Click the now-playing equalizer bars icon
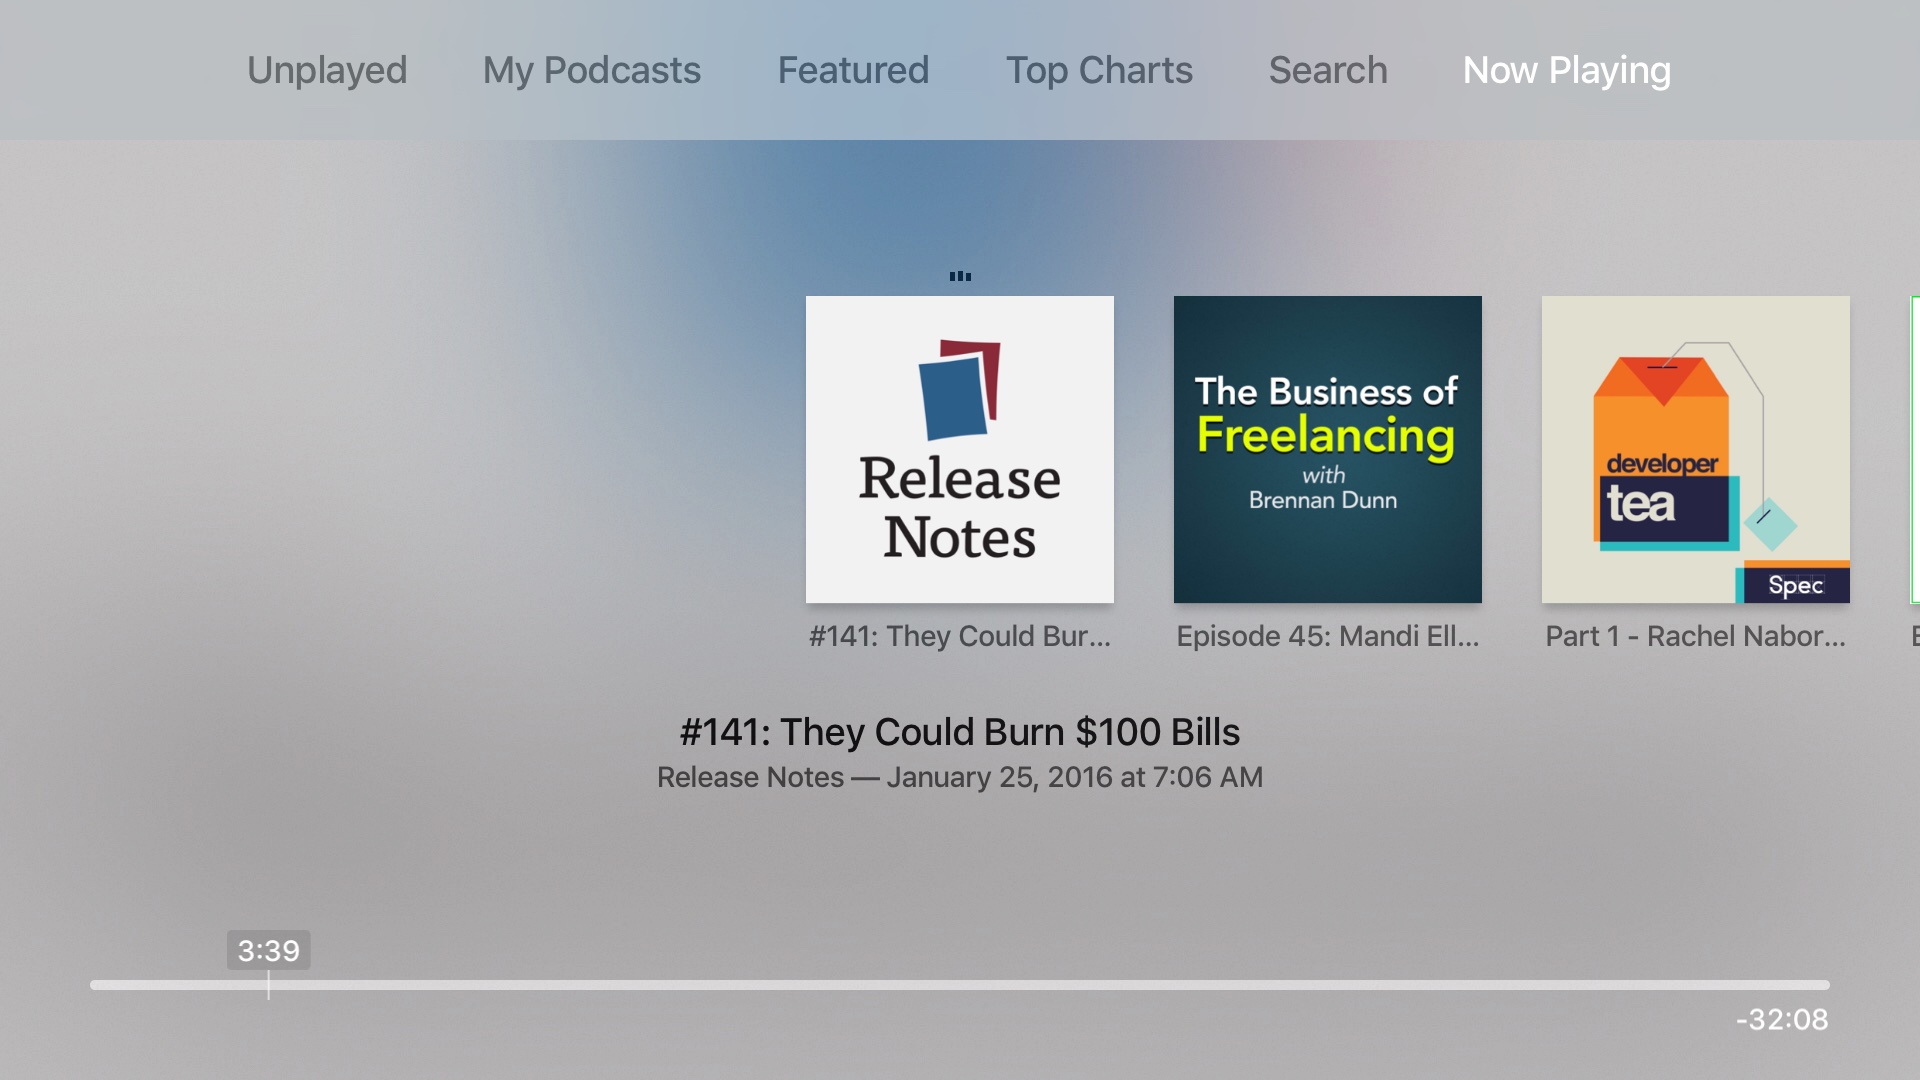The height and width of the screenshot is (1080, 1920). coord(960,276)
